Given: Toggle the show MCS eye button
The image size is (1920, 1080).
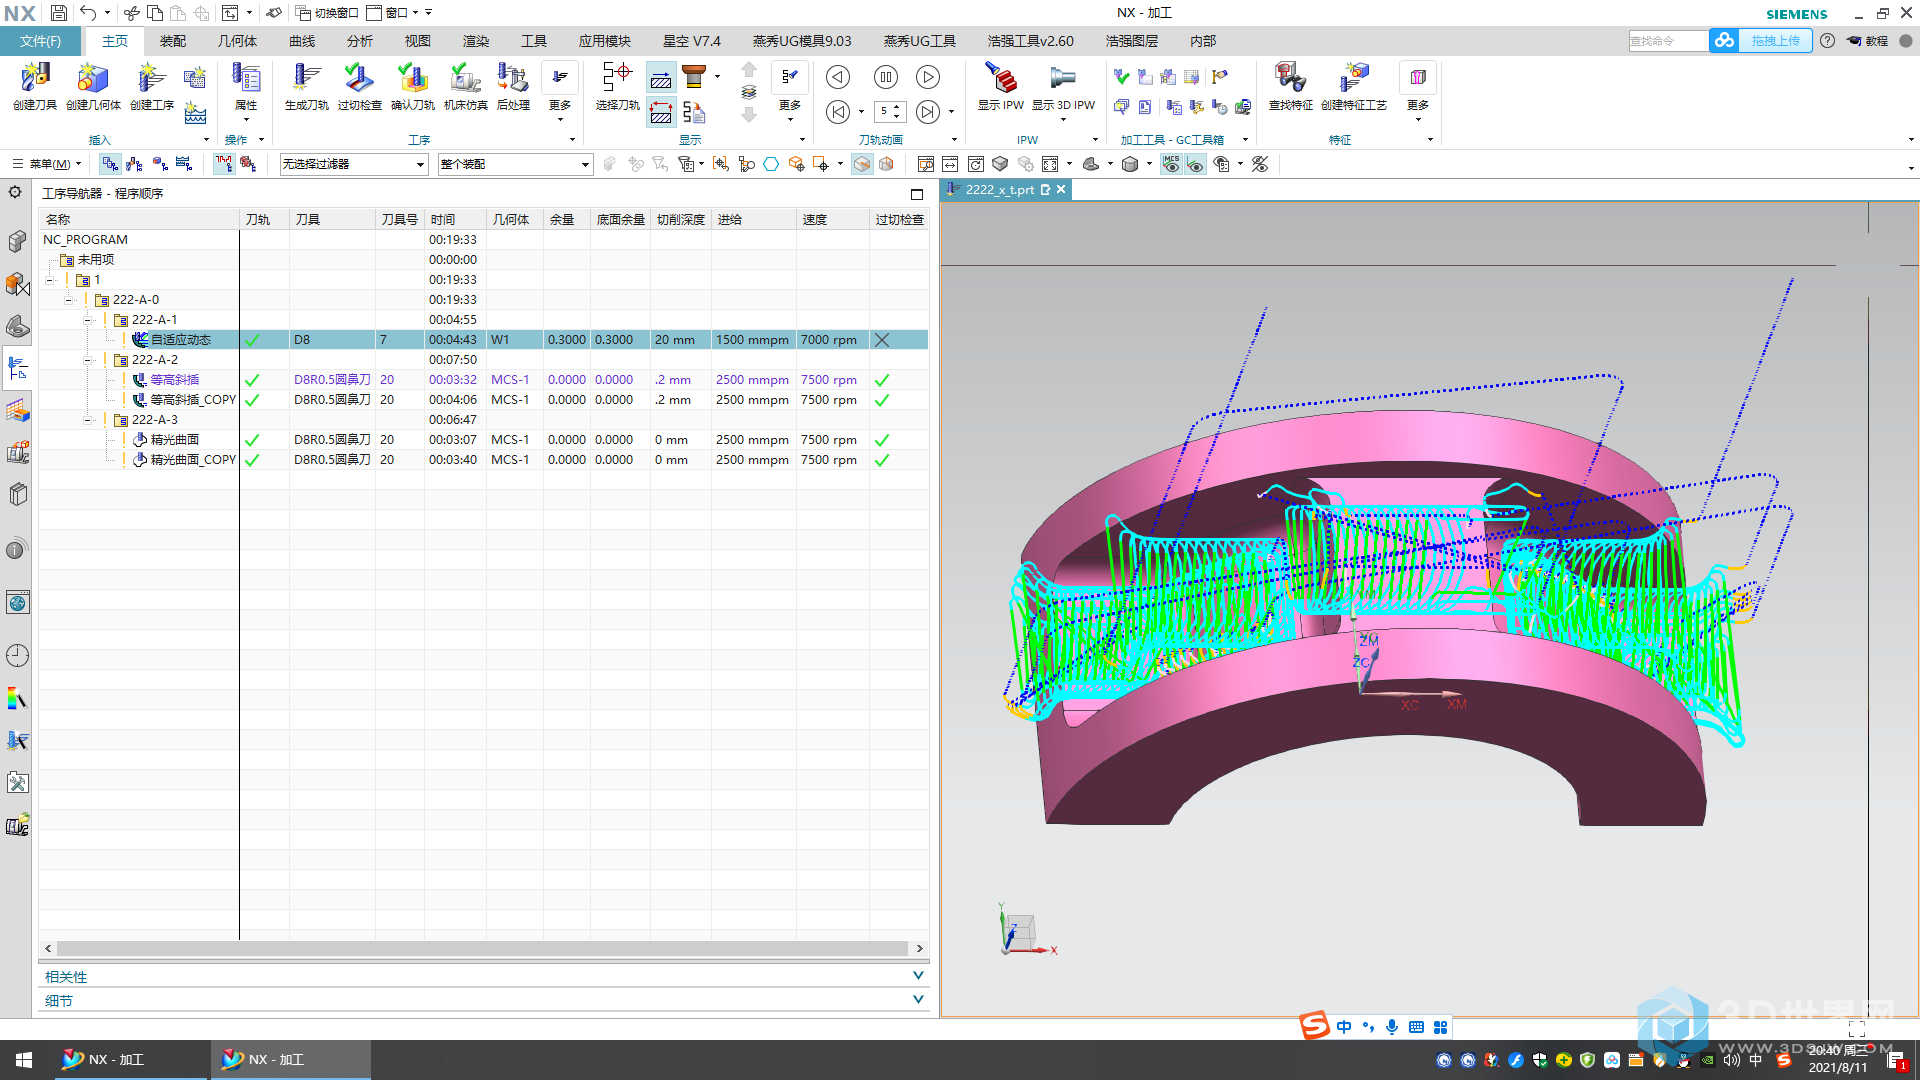Looking at the screenshot, I should click(x=1171, y=164).
